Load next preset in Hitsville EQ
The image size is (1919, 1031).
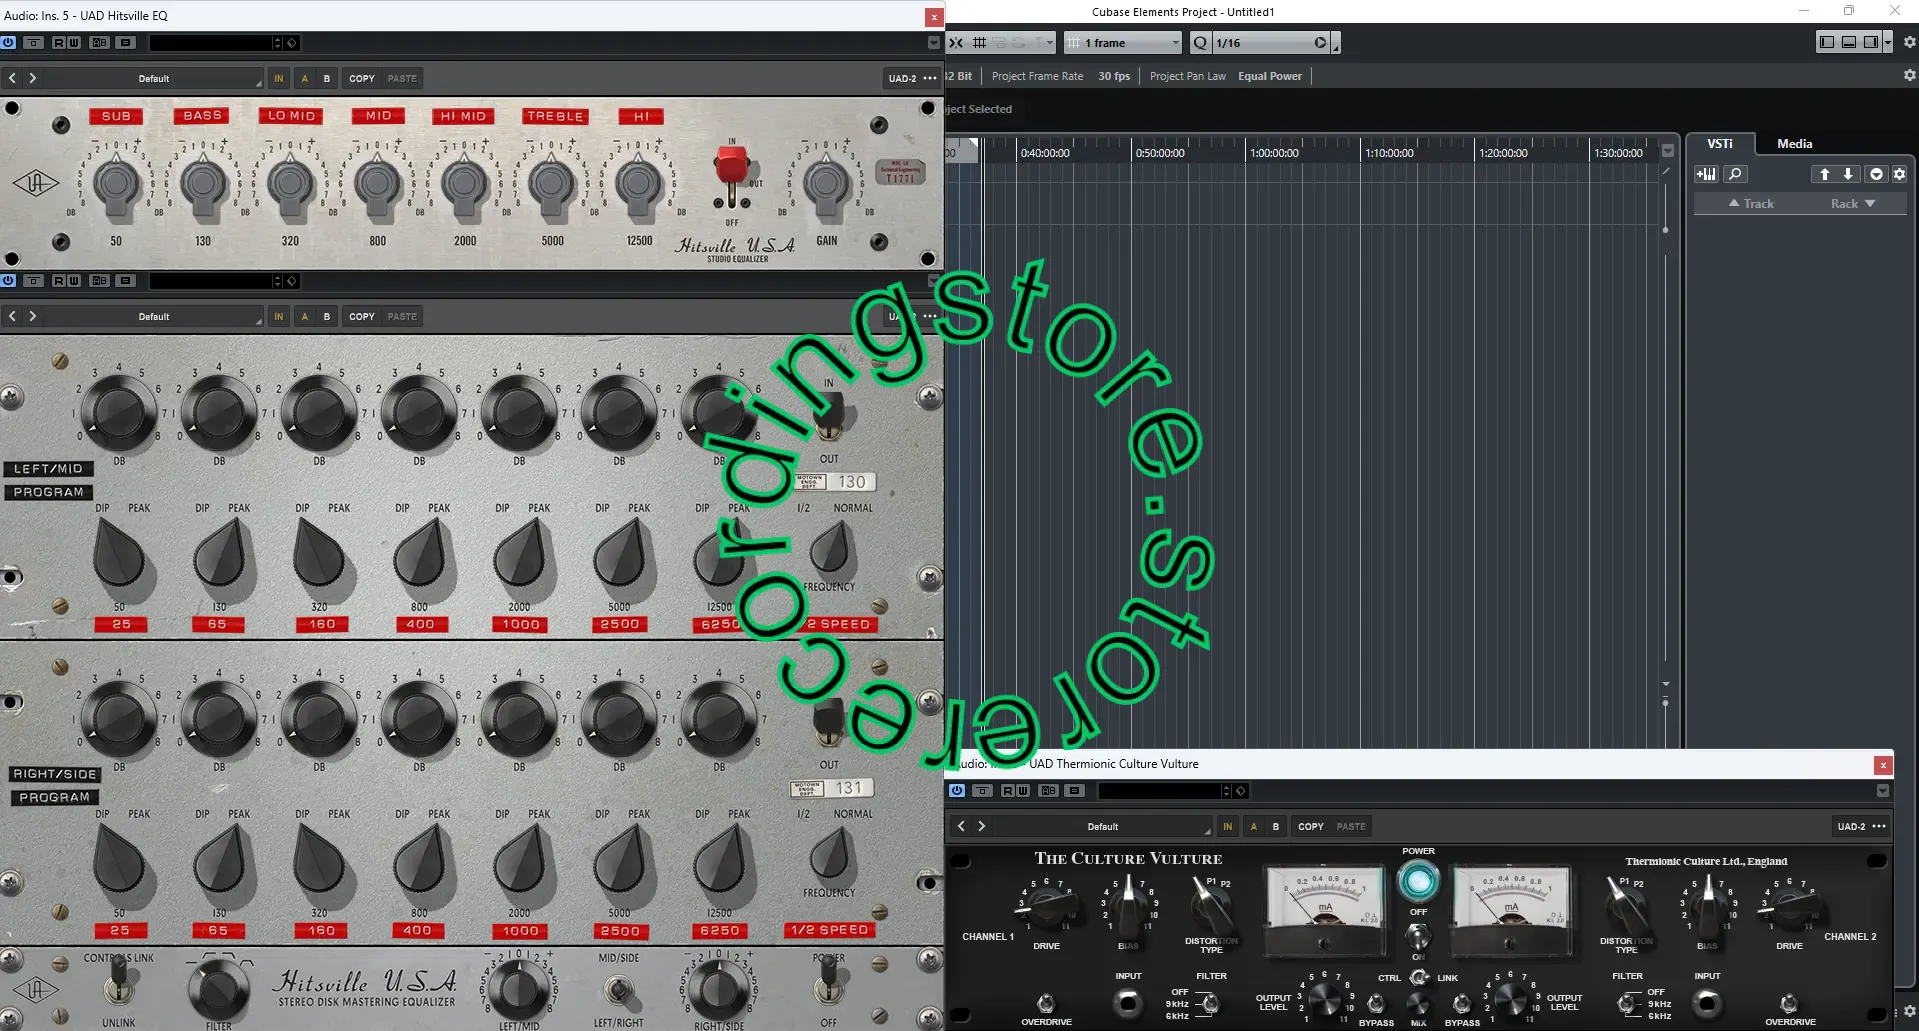tap(32, 78)
